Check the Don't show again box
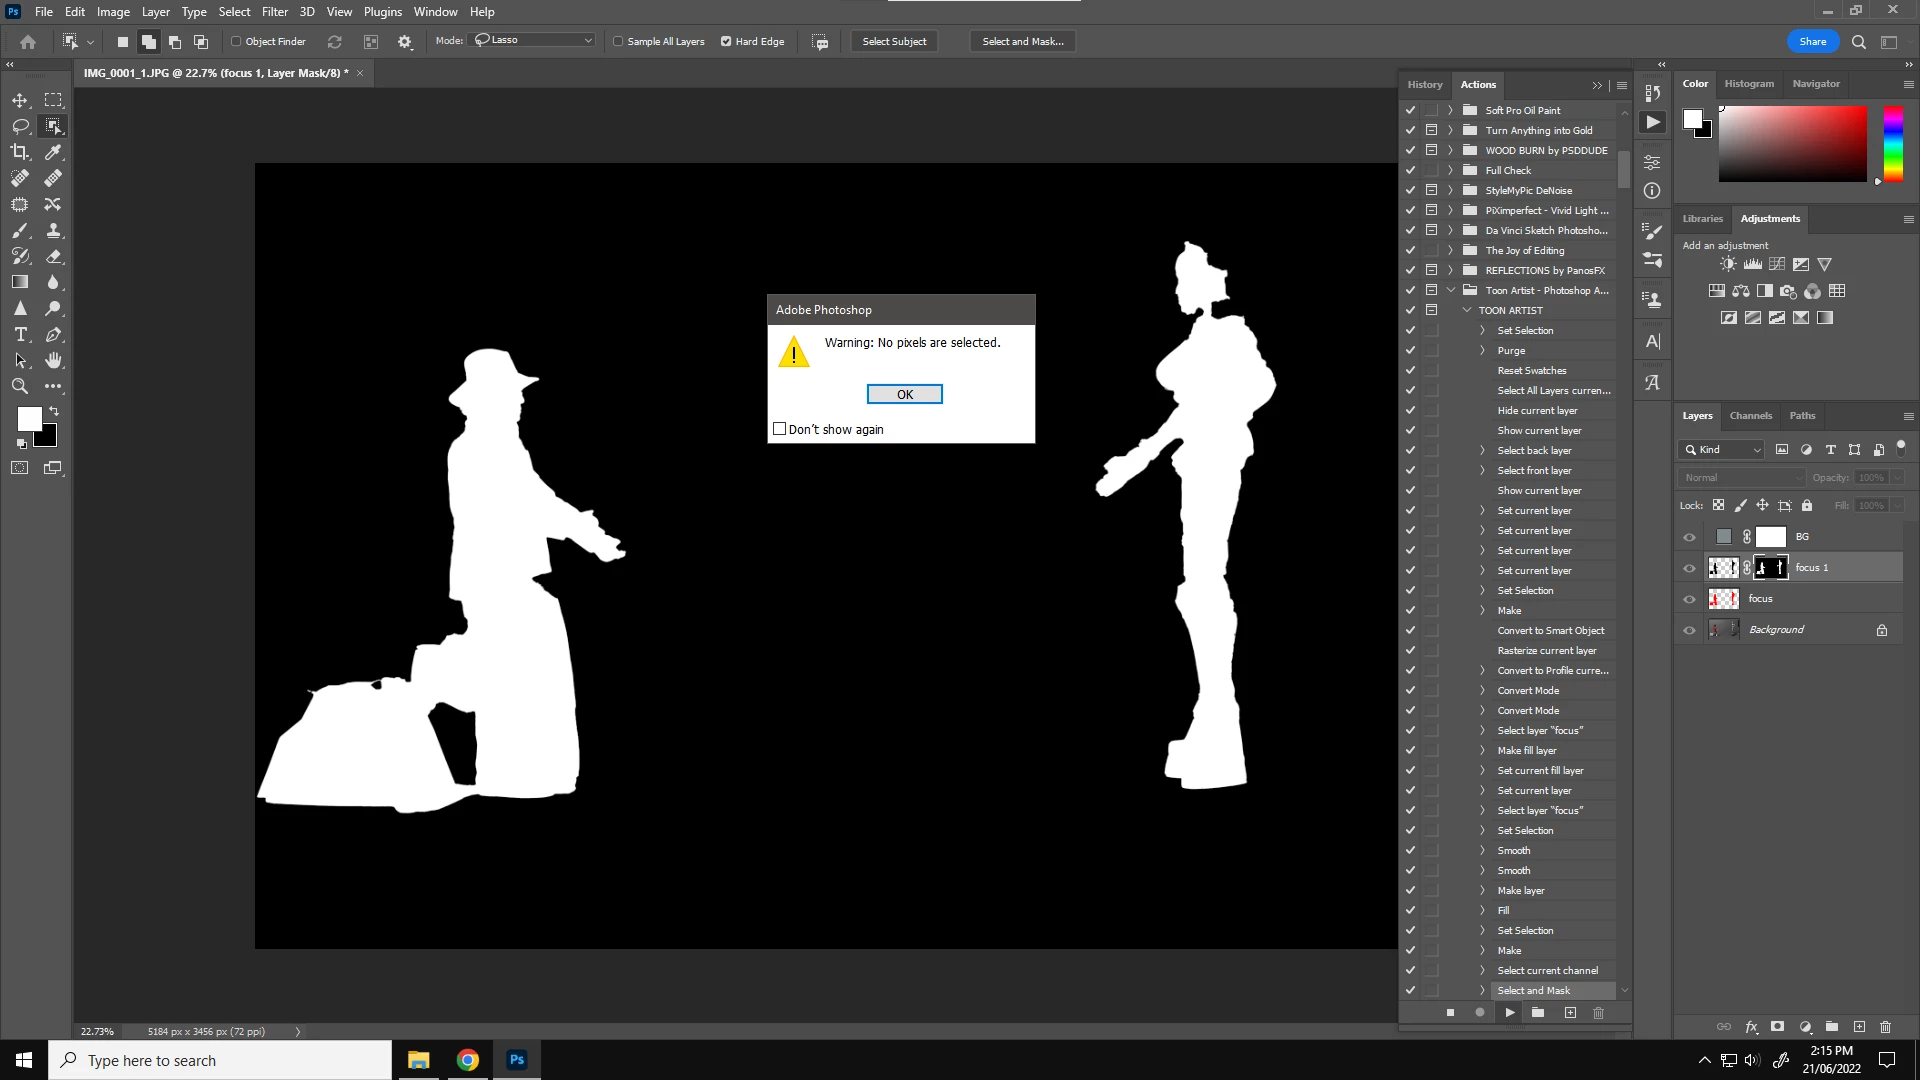 (780, 429)
